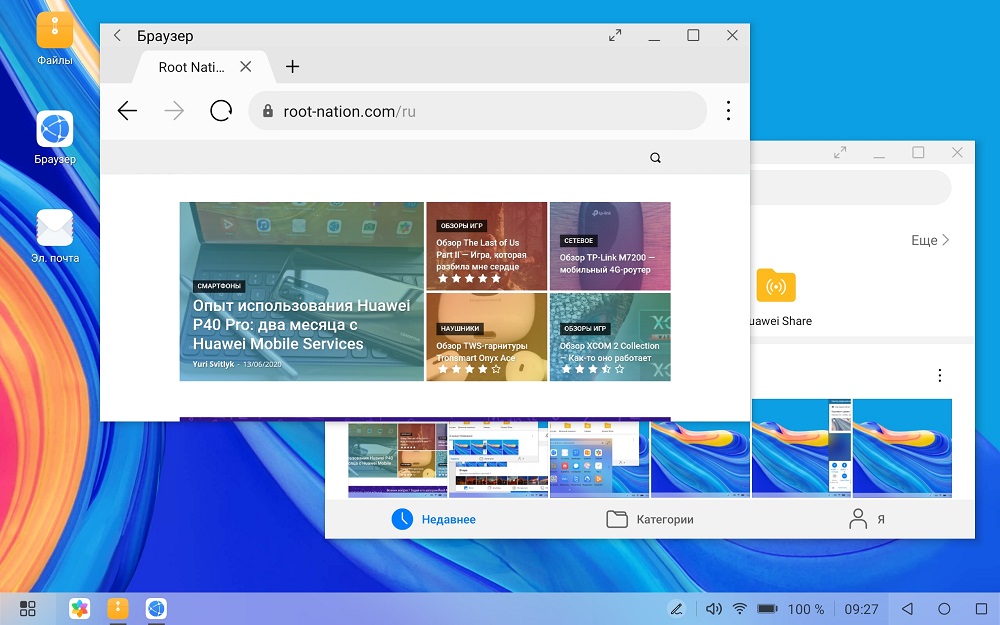The height and width of the screenshot is (625, 1000).
Task: Open the Browser app in taskbar
Action: 156,608
